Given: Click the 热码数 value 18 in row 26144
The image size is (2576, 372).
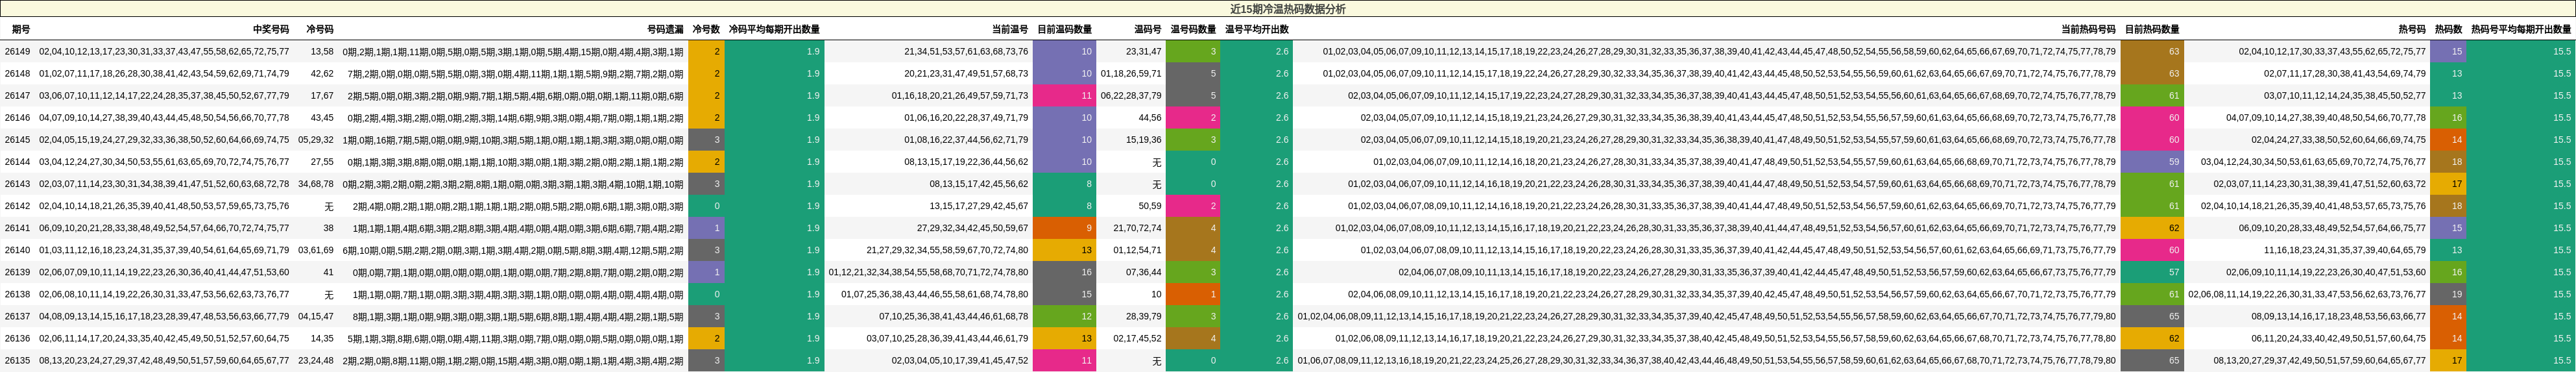Looking at the screenshot, I should (2448, 162).
